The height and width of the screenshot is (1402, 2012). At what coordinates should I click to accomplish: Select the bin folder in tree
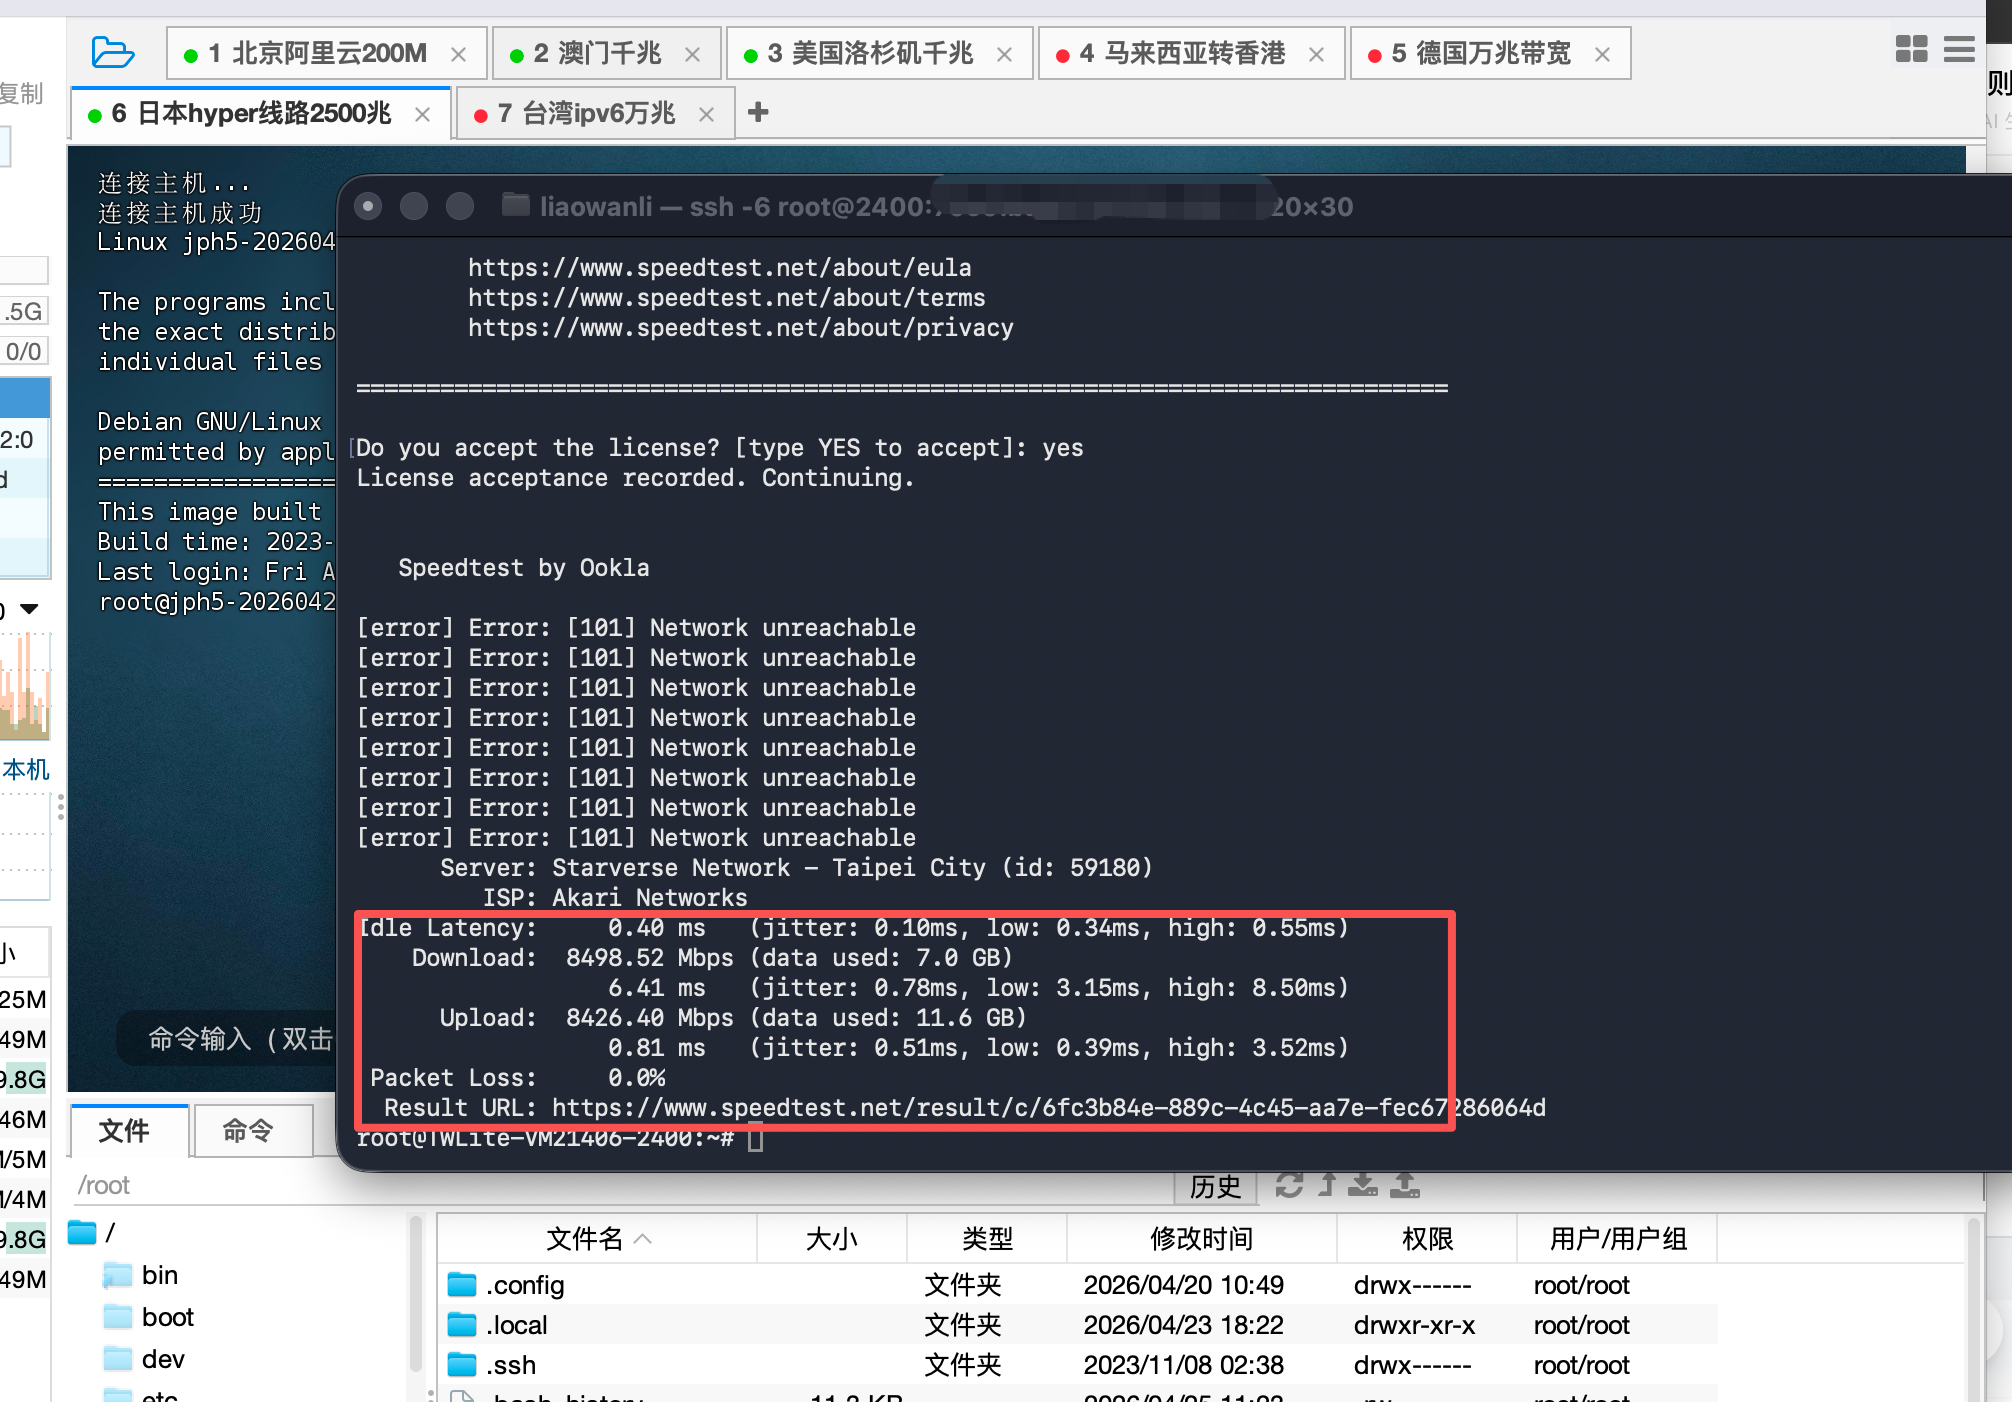click(x=141, y=1275)
